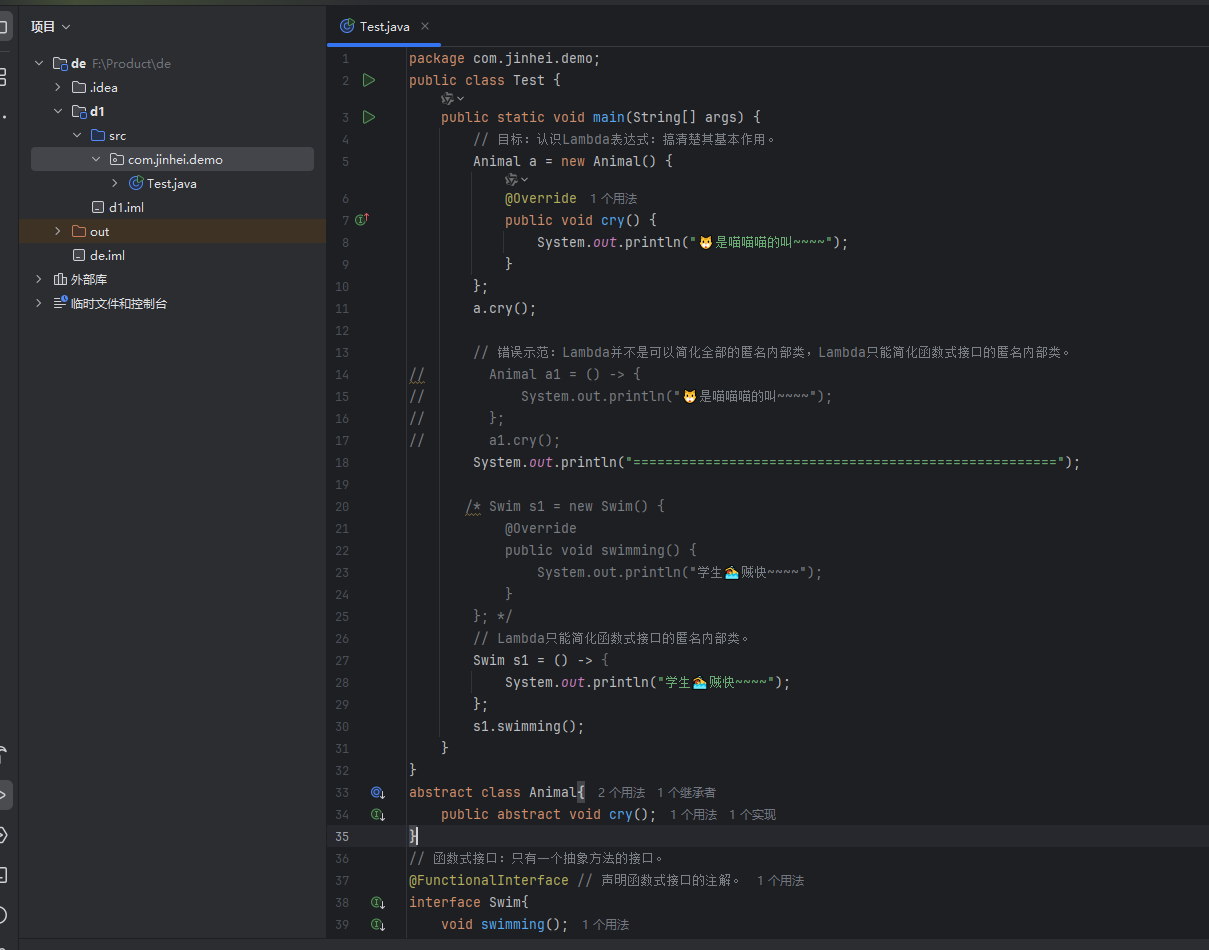Collapse the d1 module node

pyautogui.click(x=58, y=111)
